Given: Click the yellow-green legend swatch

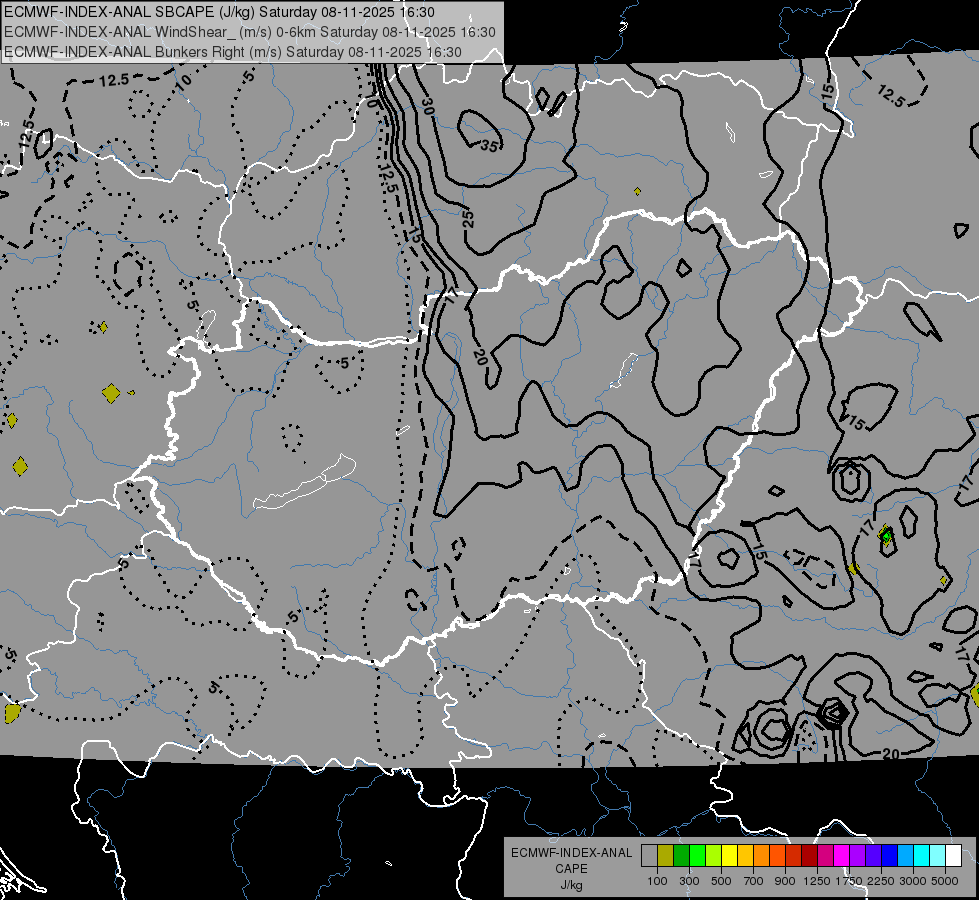Looking at the screenshot, I should [x=714, y=855].
